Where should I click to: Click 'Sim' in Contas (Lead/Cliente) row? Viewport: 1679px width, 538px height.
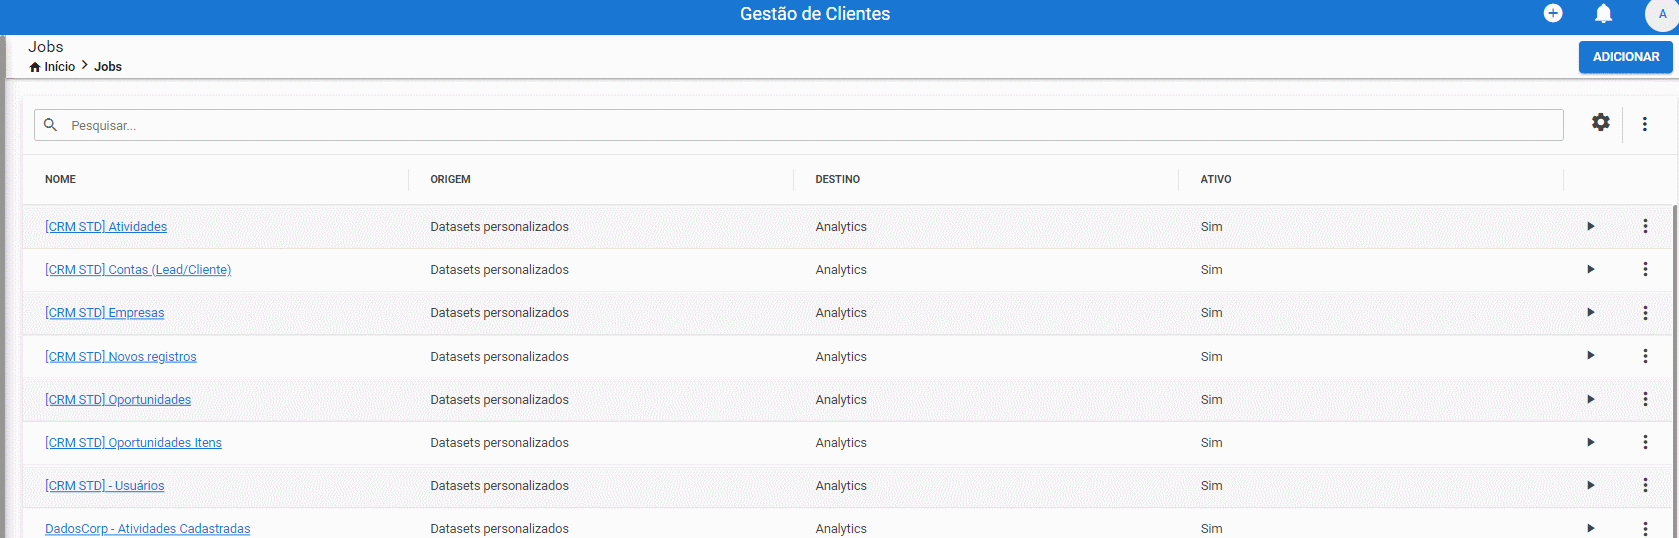(1211, 270)
